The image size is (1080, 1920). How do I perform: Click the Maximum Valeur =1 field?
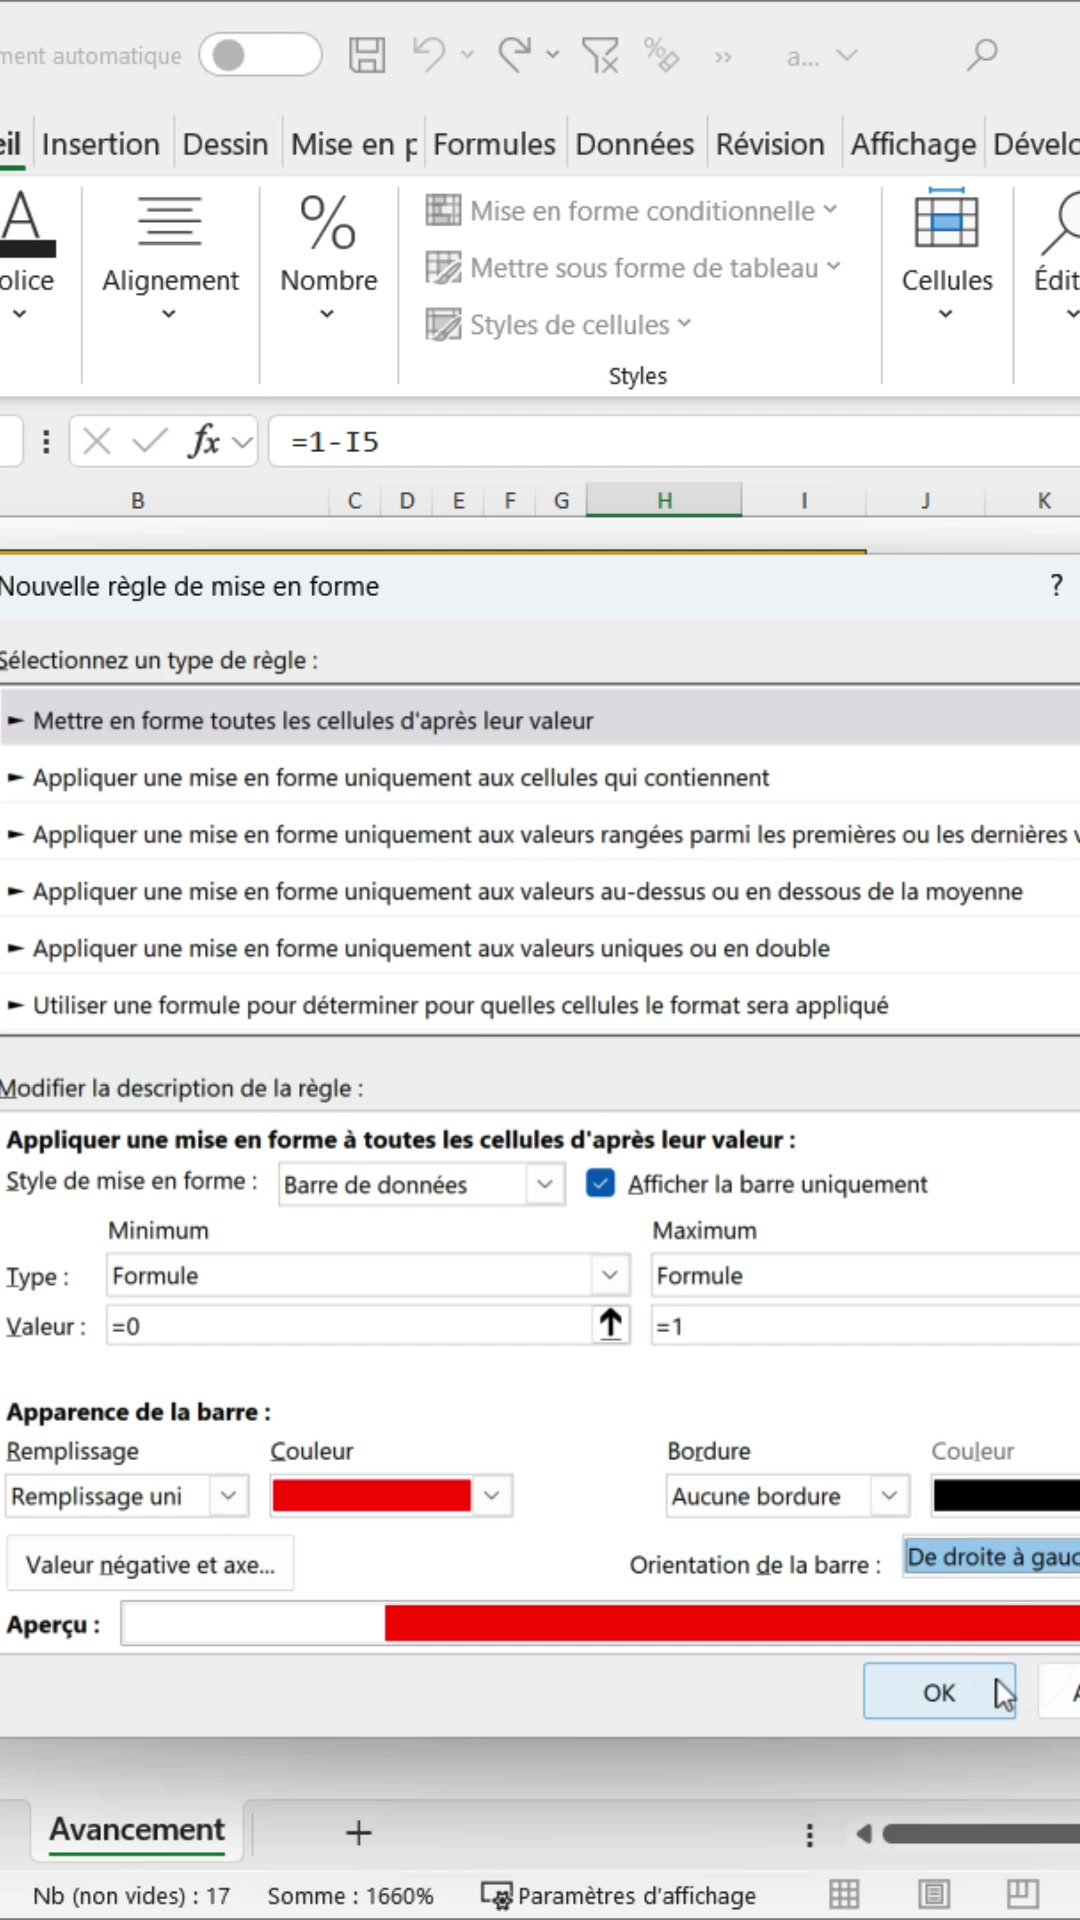point(866,1326)
